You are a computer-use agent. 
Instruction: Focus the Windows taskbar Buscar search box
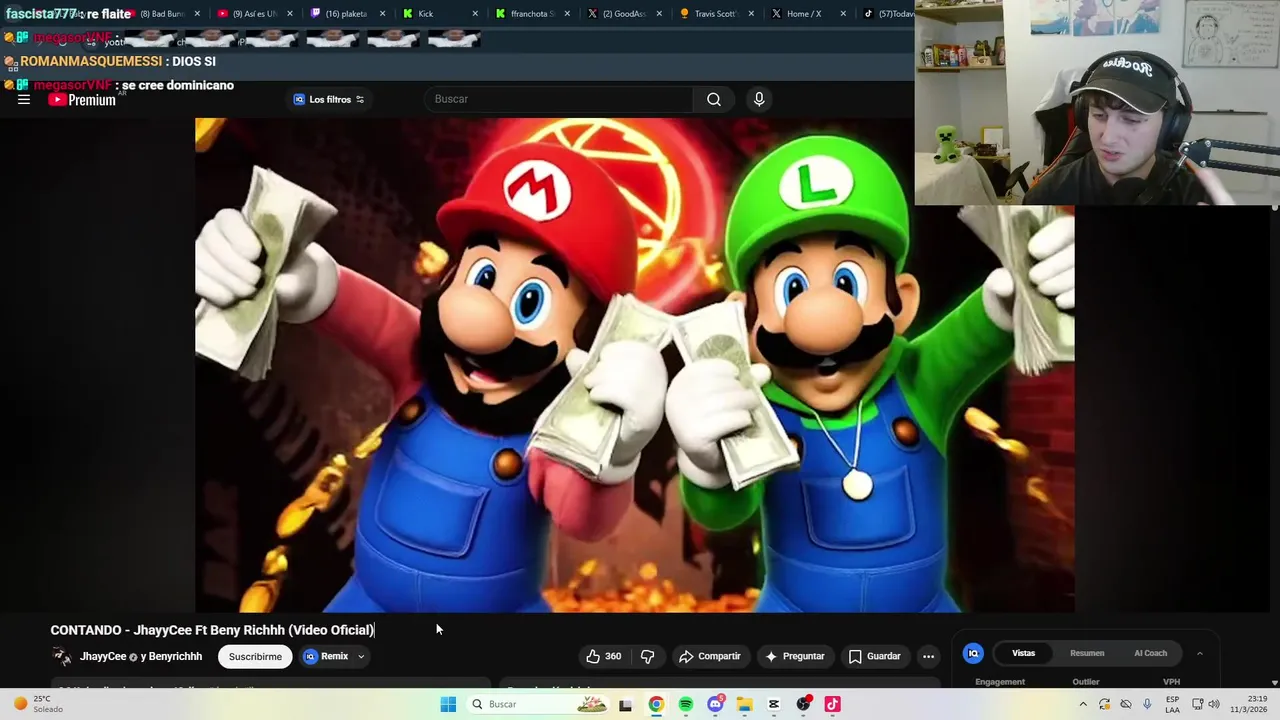point(538,704)
